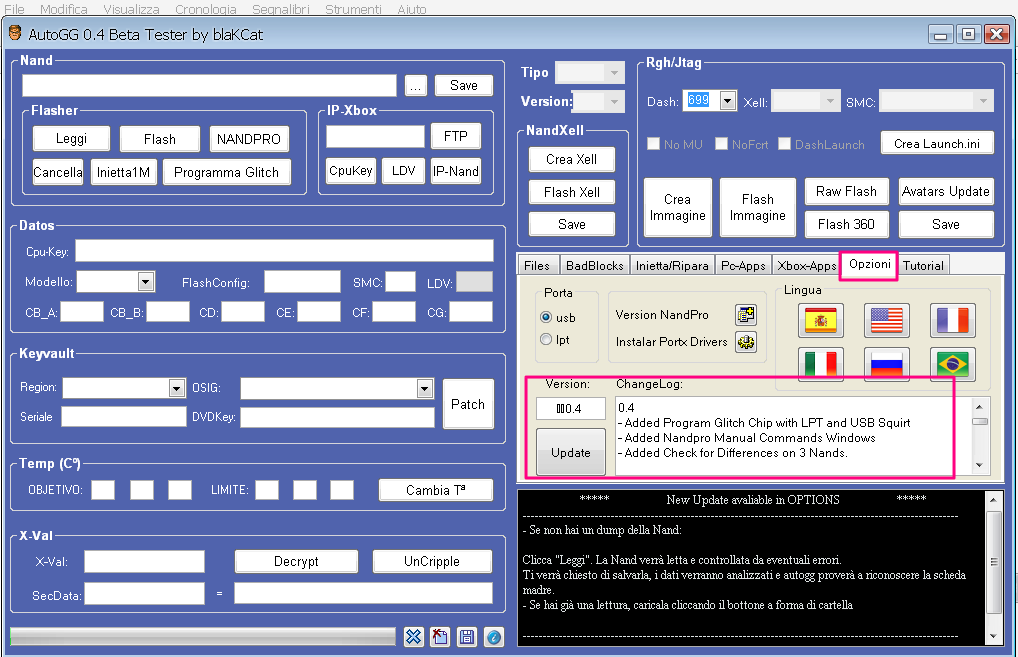This screenshot has width=1018, height=657.
Task: Open the Strumenti menu
Action: (353, 9)
